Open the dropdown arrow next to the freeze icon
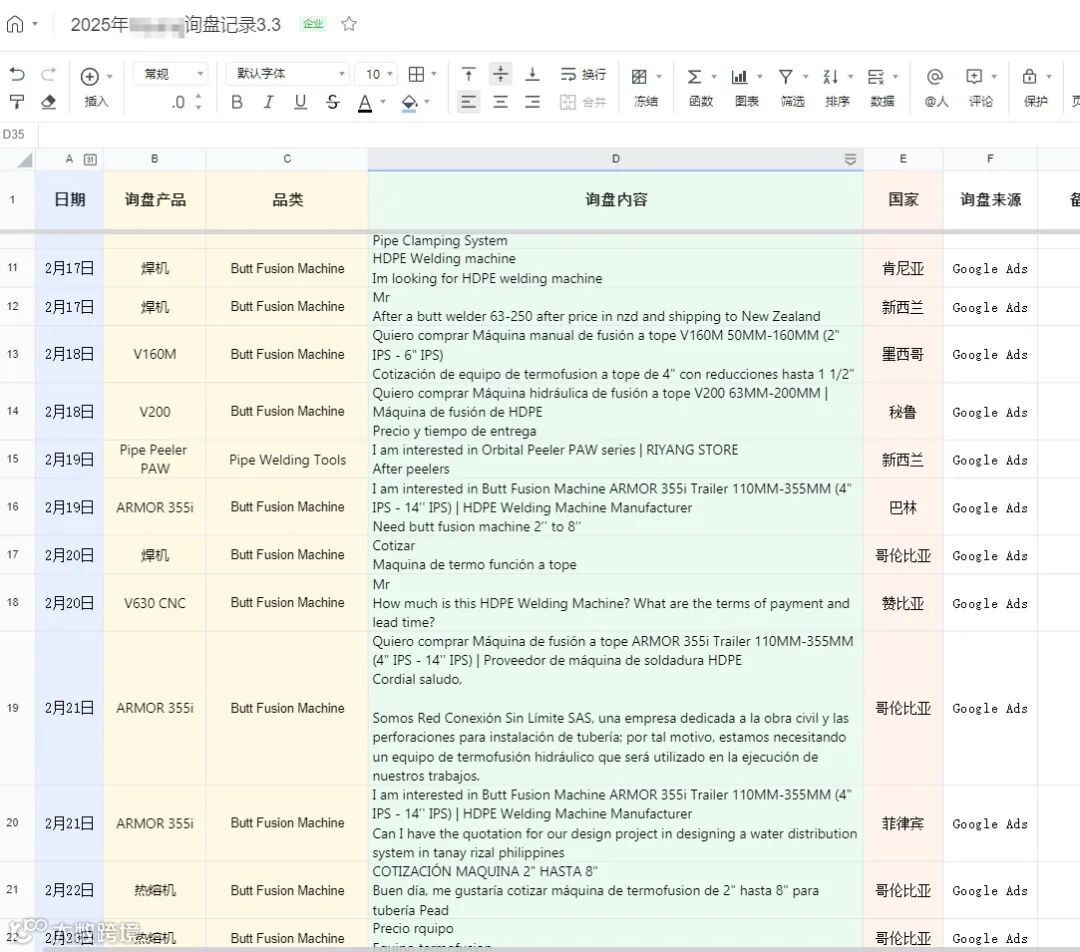1080x952 pixels. pyautogui.click(x=659, y=76)
